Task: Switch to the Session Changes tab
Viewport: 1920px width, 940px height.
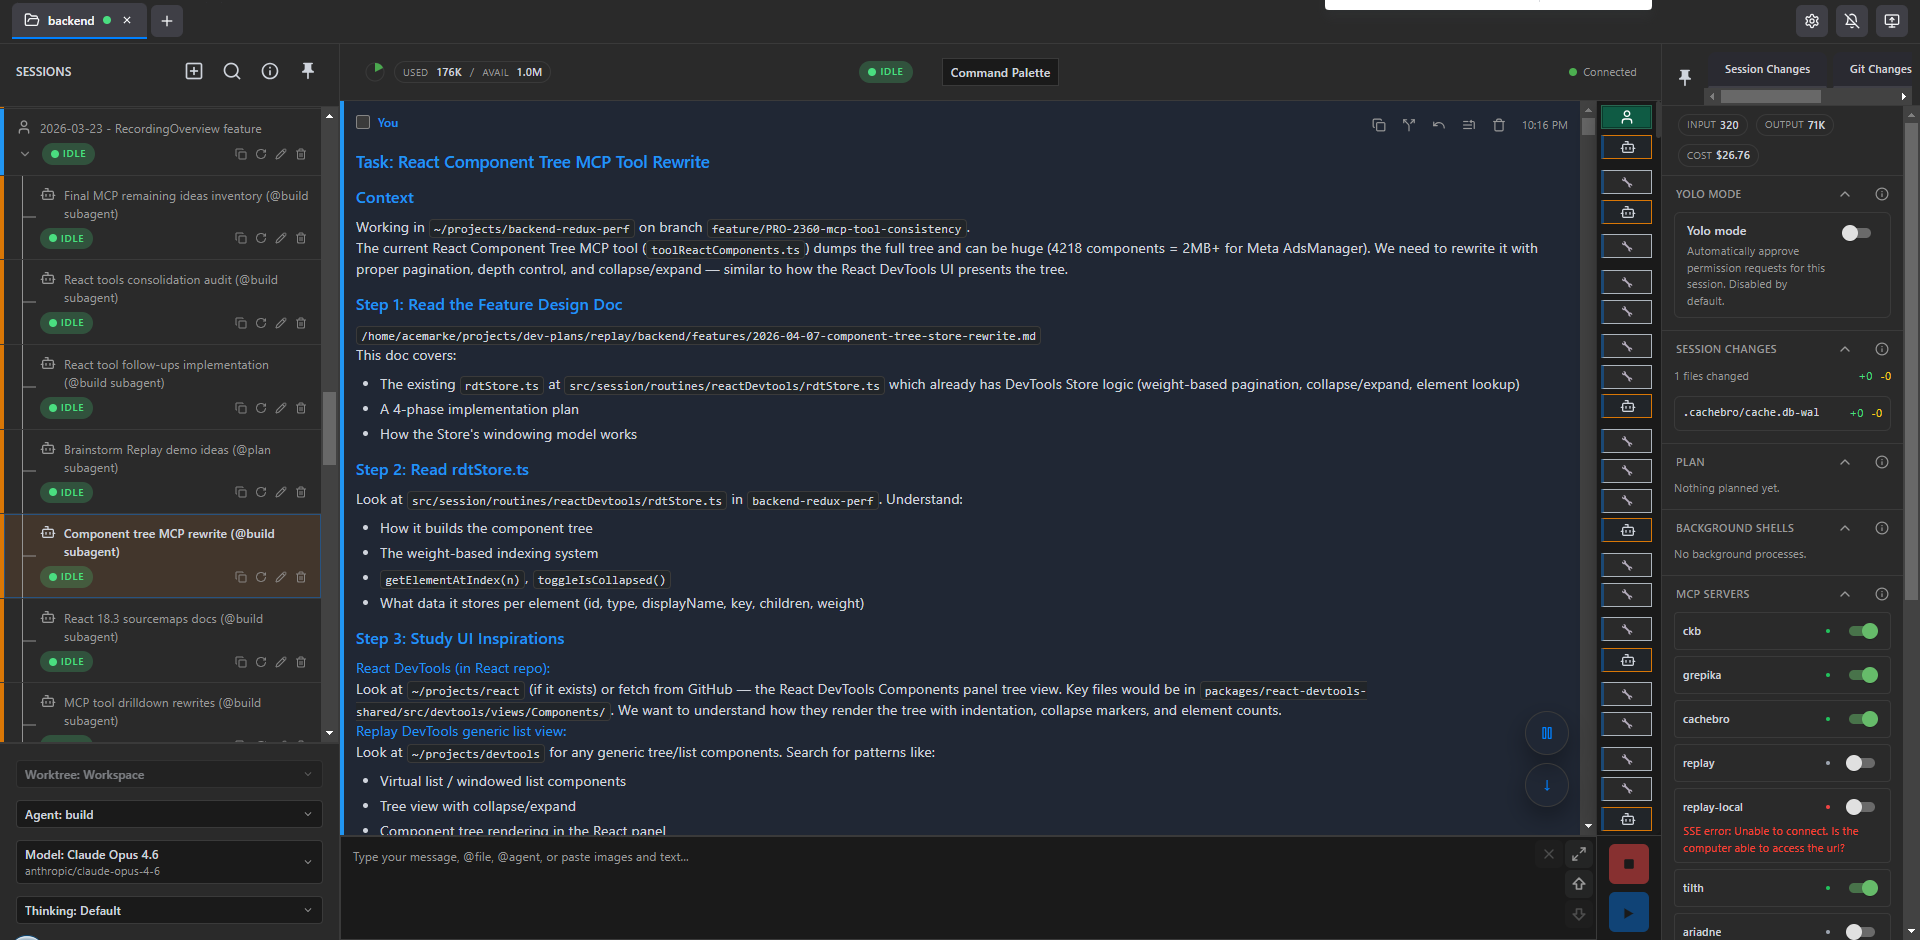Action: pos(1767,69)
